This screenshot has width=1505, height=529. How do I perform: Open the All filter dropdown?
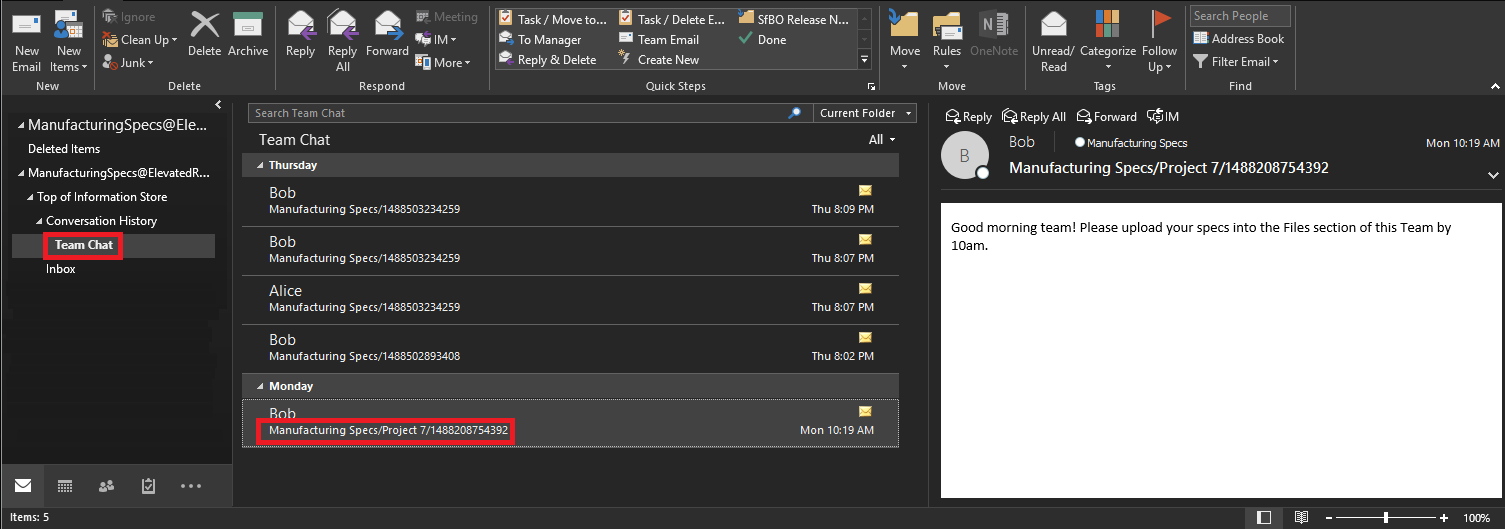882,140
